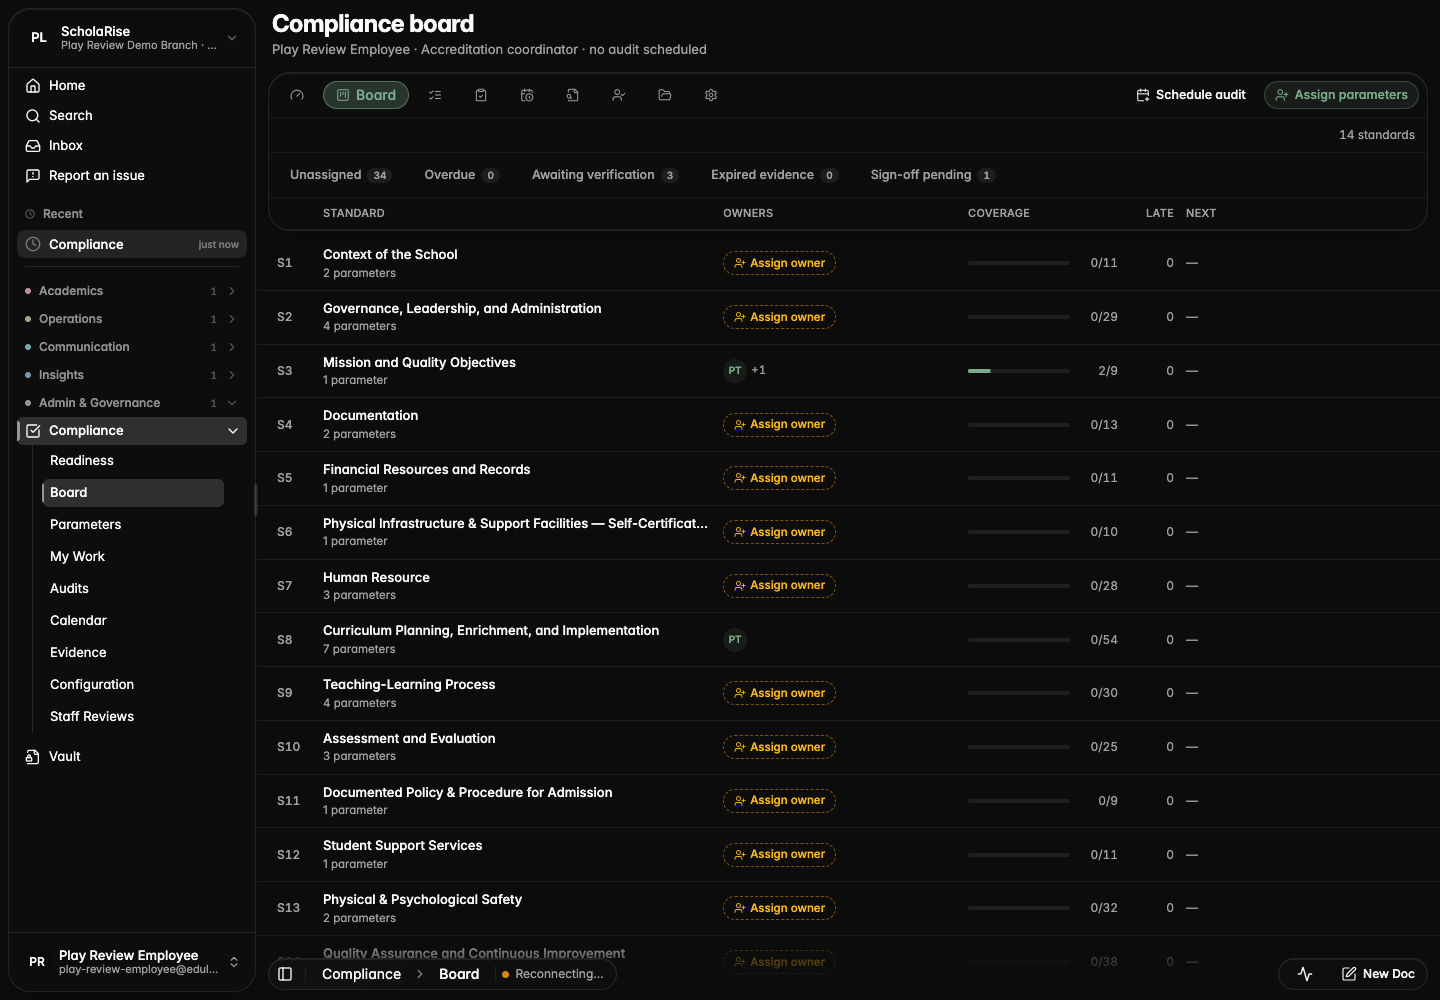The width and height of the screenshot is (1440, 1000).
Task: Open the calendar-clock icon in the toolbar
Action: coord(527,95)
